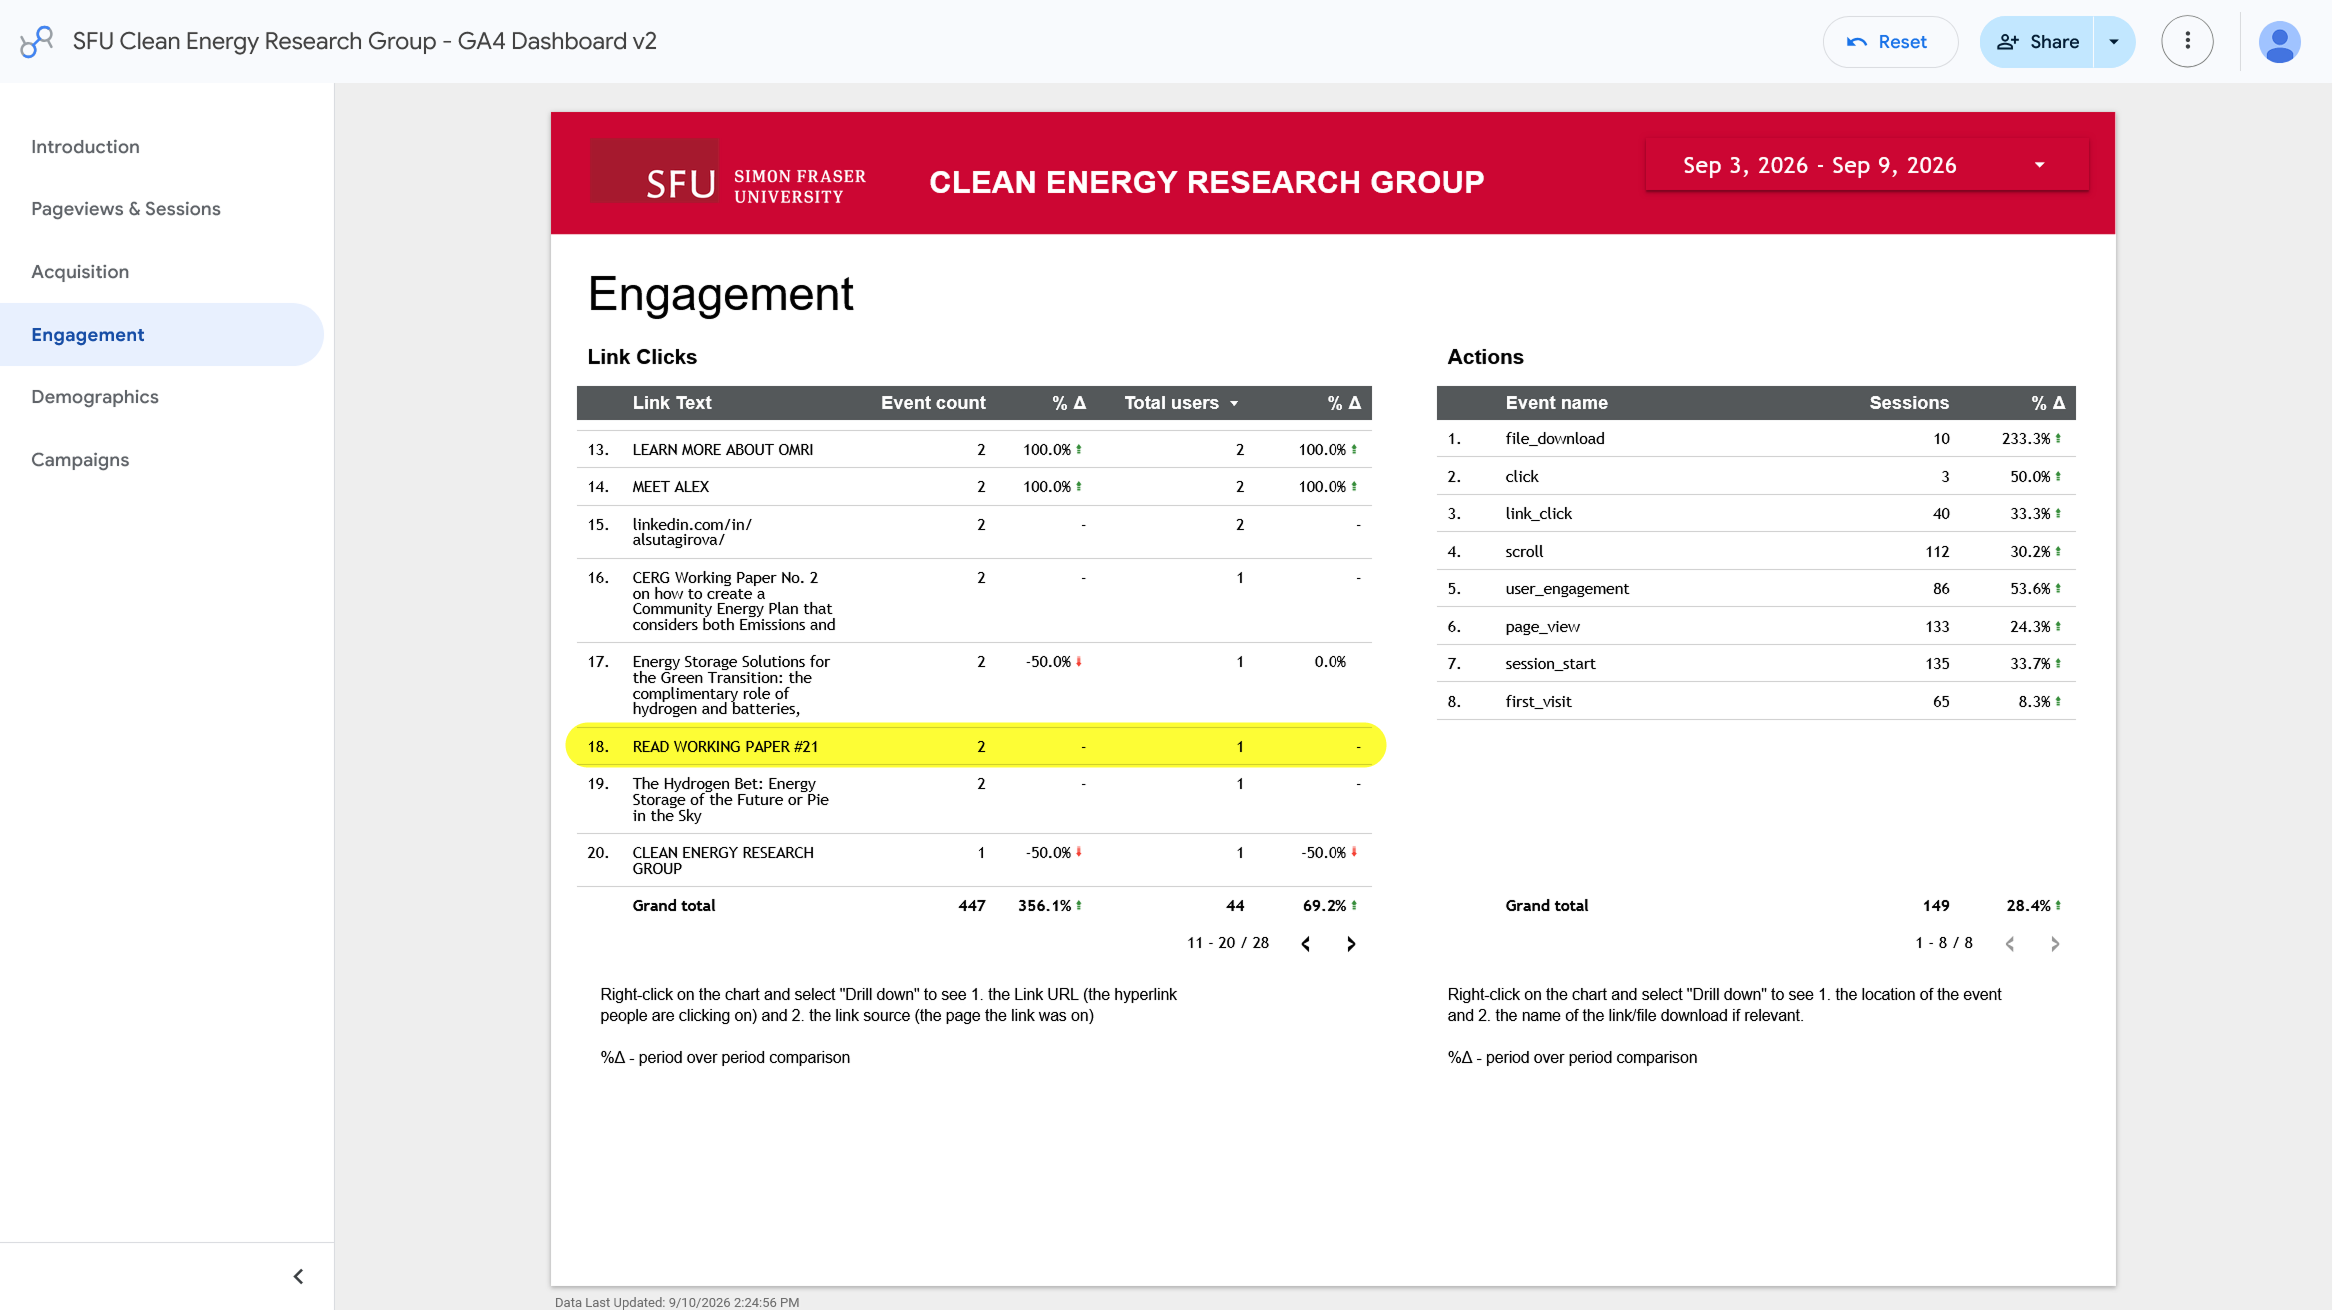Click the Actions section heading

tap(1485, 357)
